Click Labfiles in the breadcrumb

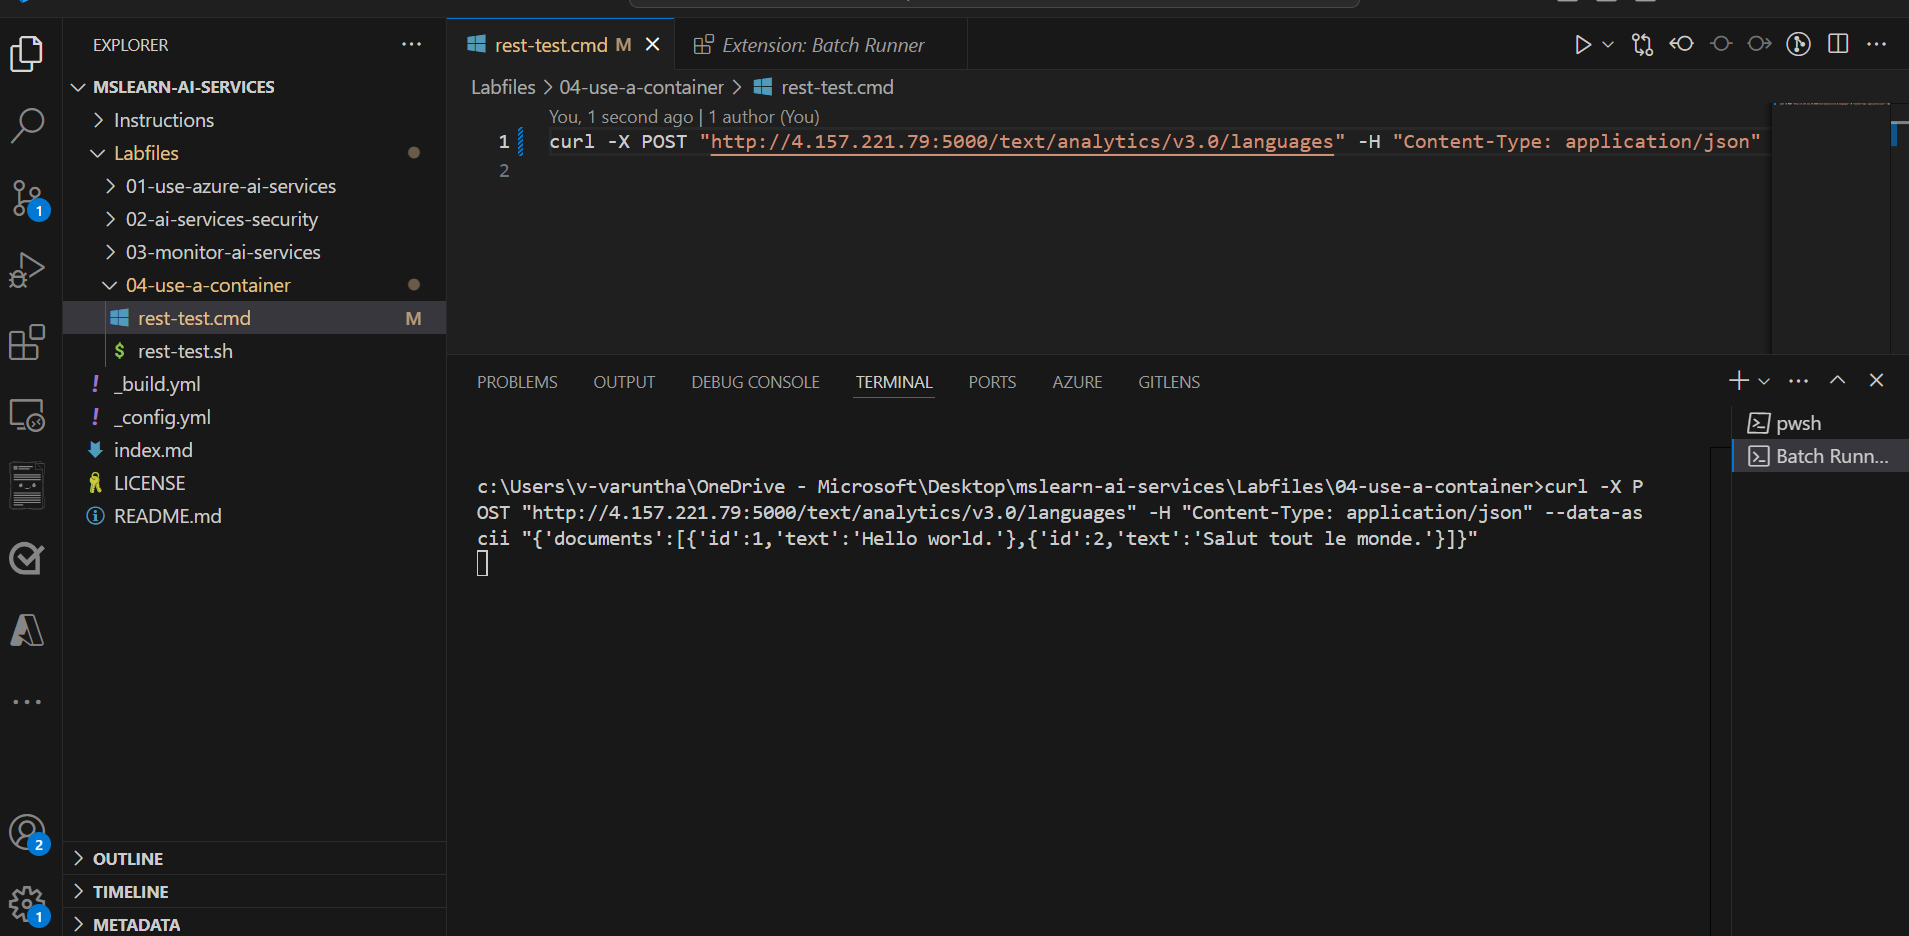coord(503,87)
